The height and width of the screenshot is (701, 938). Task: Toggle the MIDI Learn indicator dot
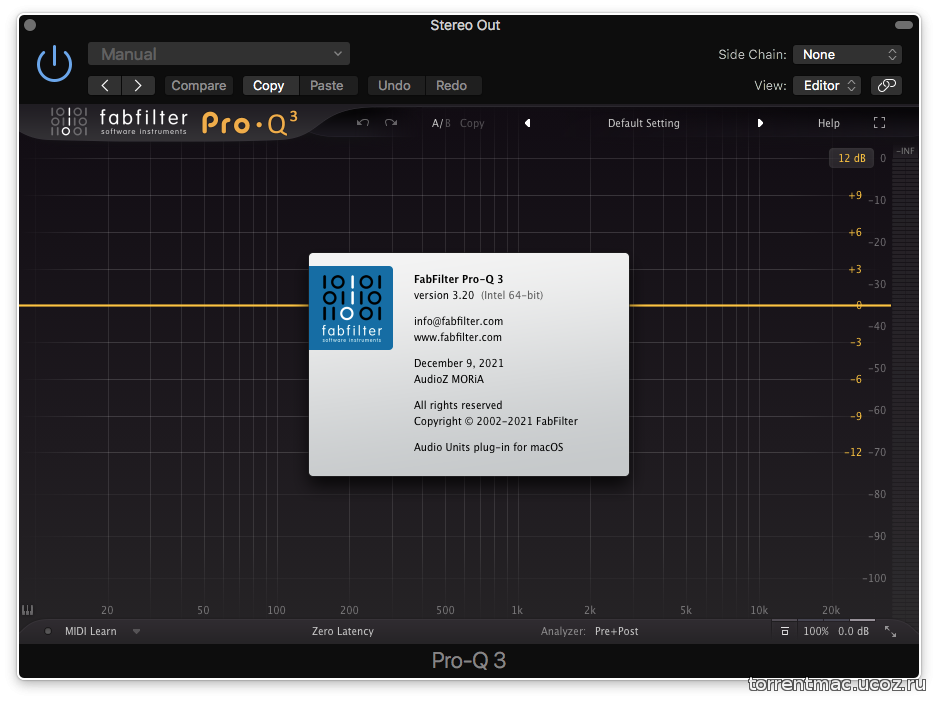48,631
